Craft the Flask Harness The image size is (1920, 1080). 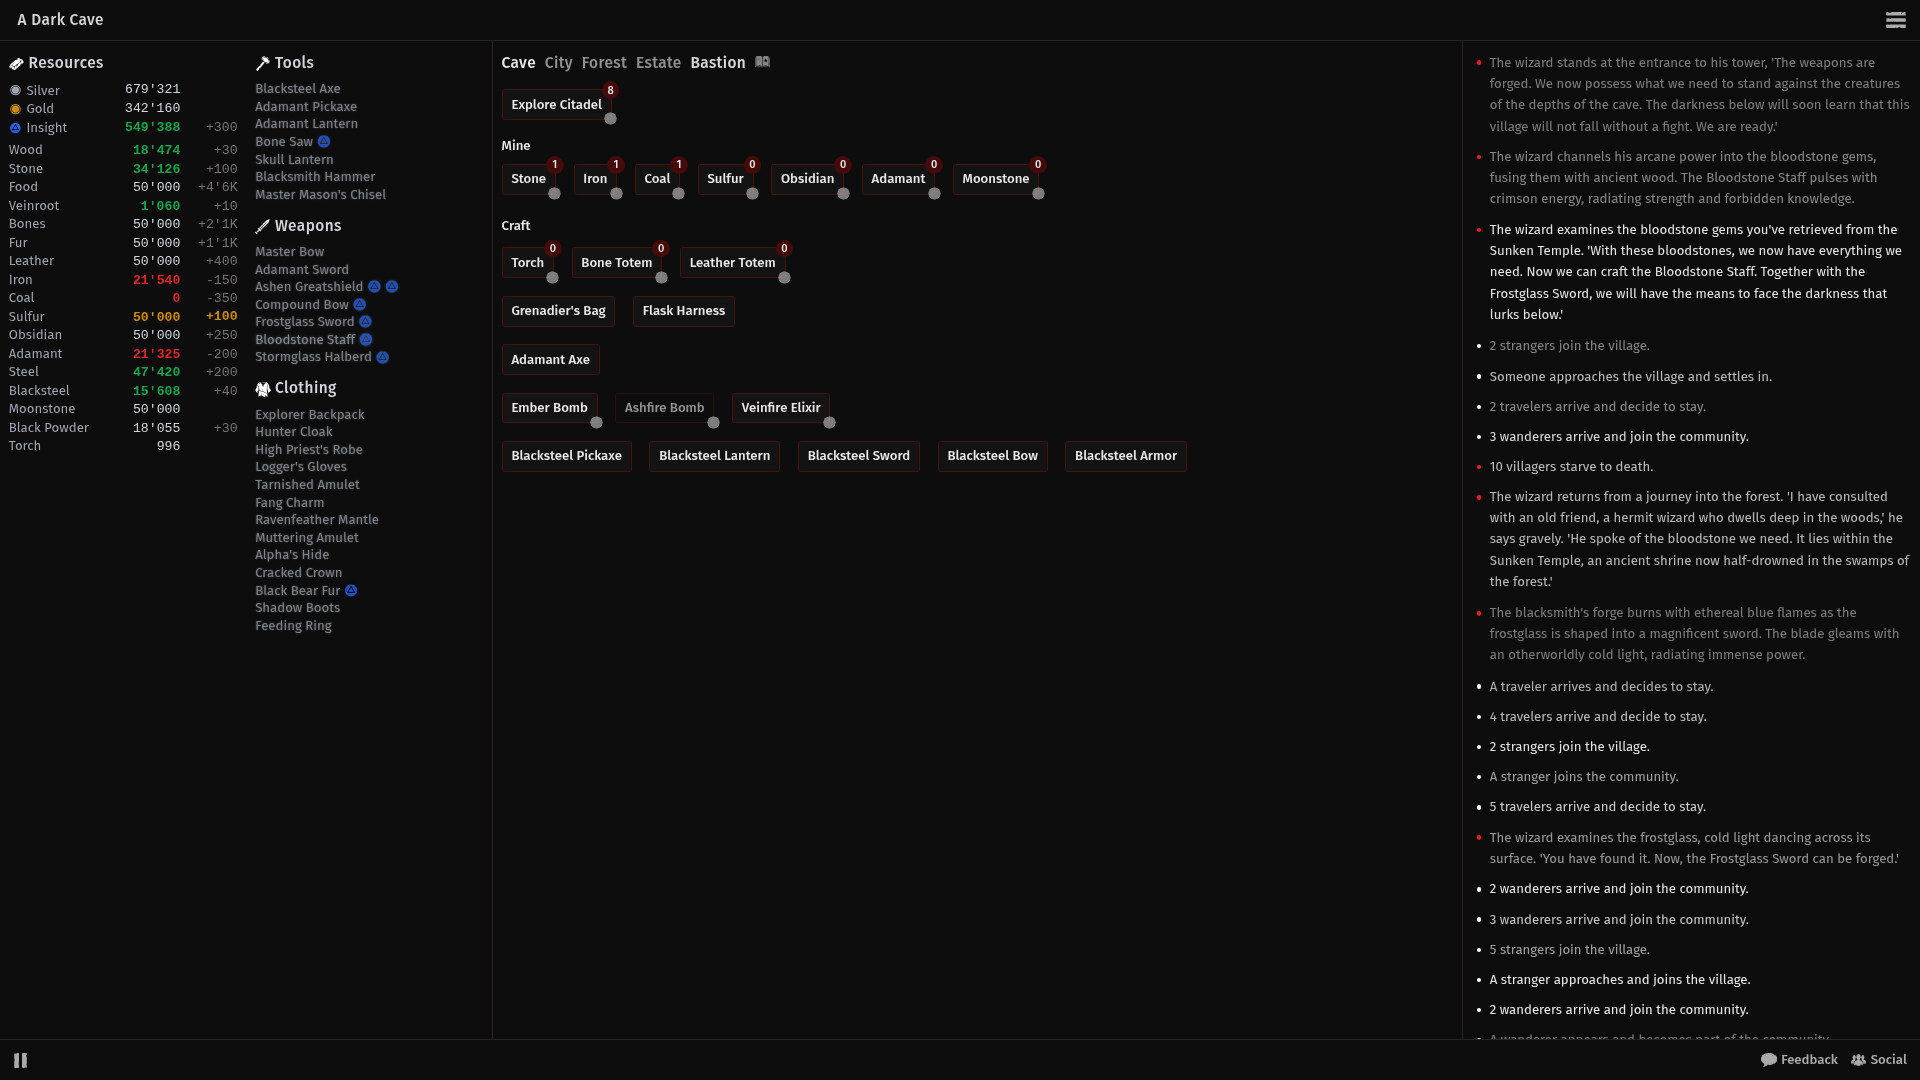(683, 311)
